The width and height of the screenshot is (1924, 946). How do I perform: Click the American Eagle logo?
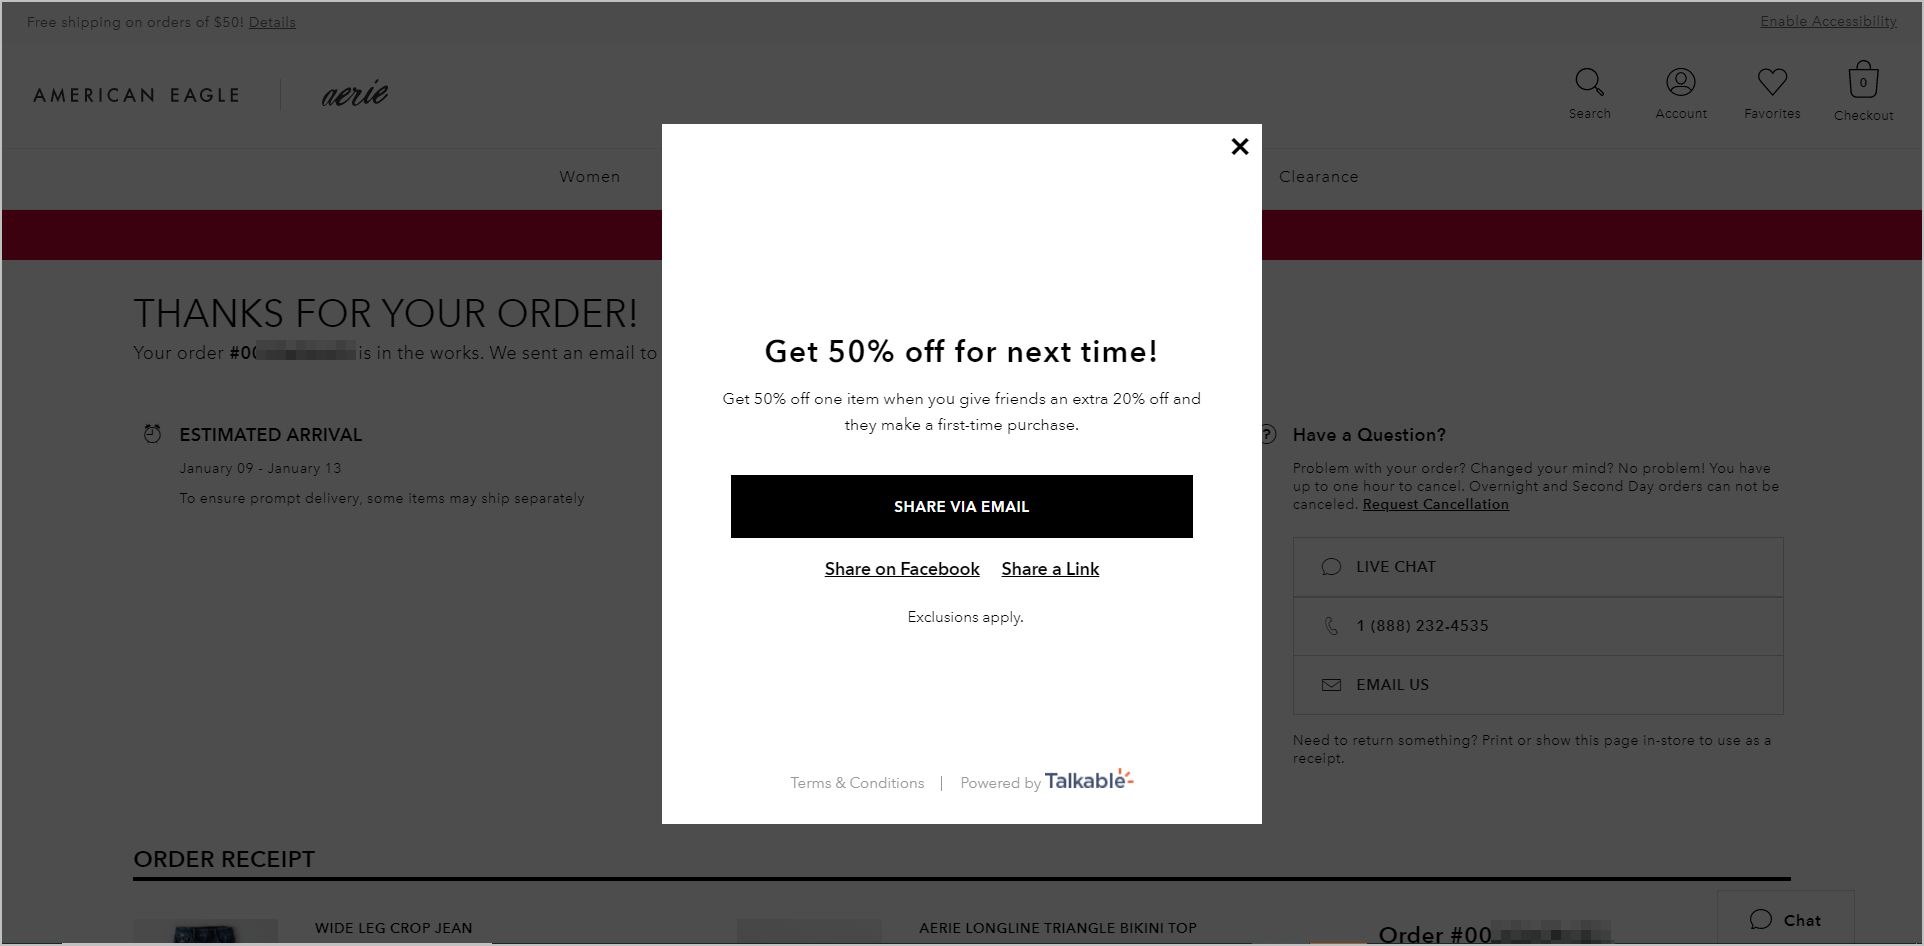[136, 95]
